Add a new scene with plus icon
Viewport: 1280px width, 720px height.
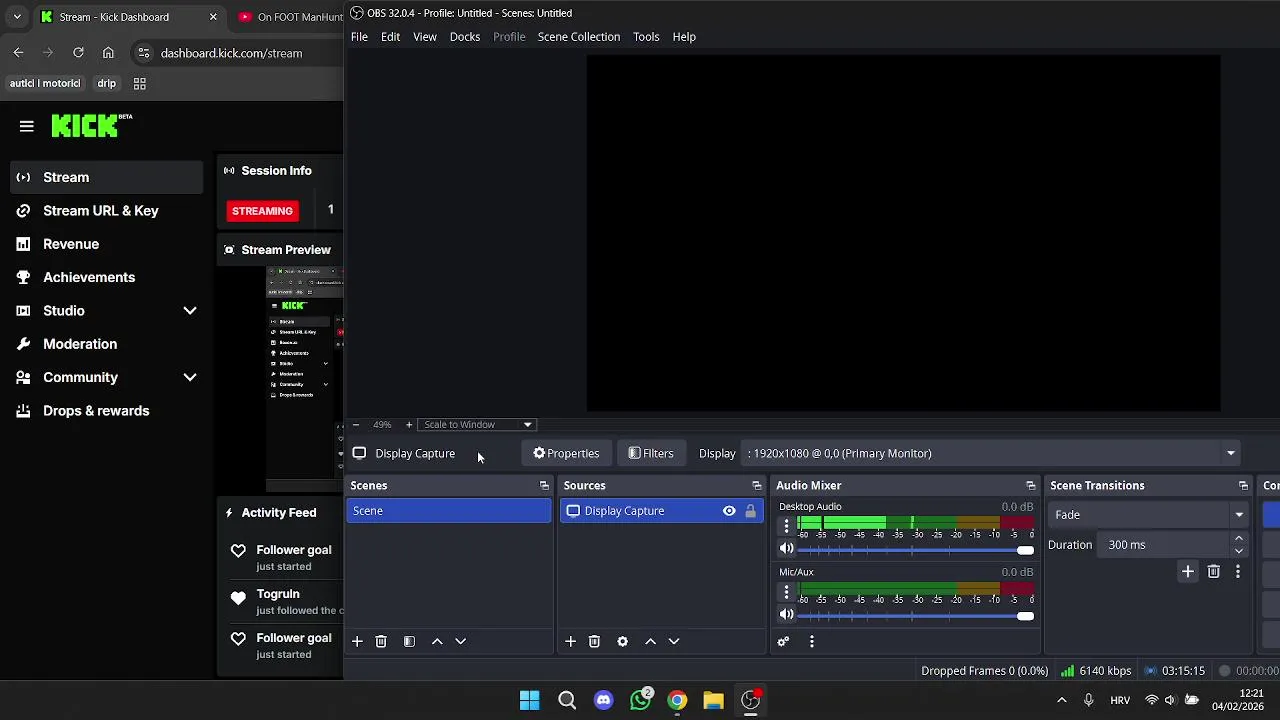coord(357,641)
